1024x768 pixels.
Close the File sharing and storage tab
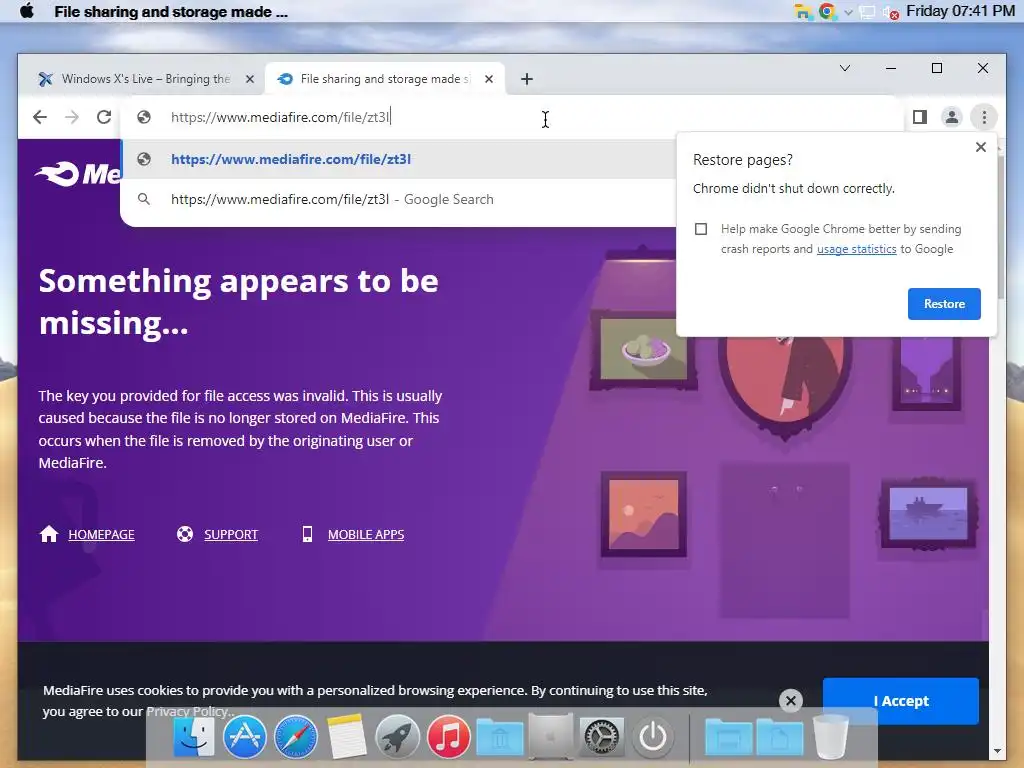488,79
